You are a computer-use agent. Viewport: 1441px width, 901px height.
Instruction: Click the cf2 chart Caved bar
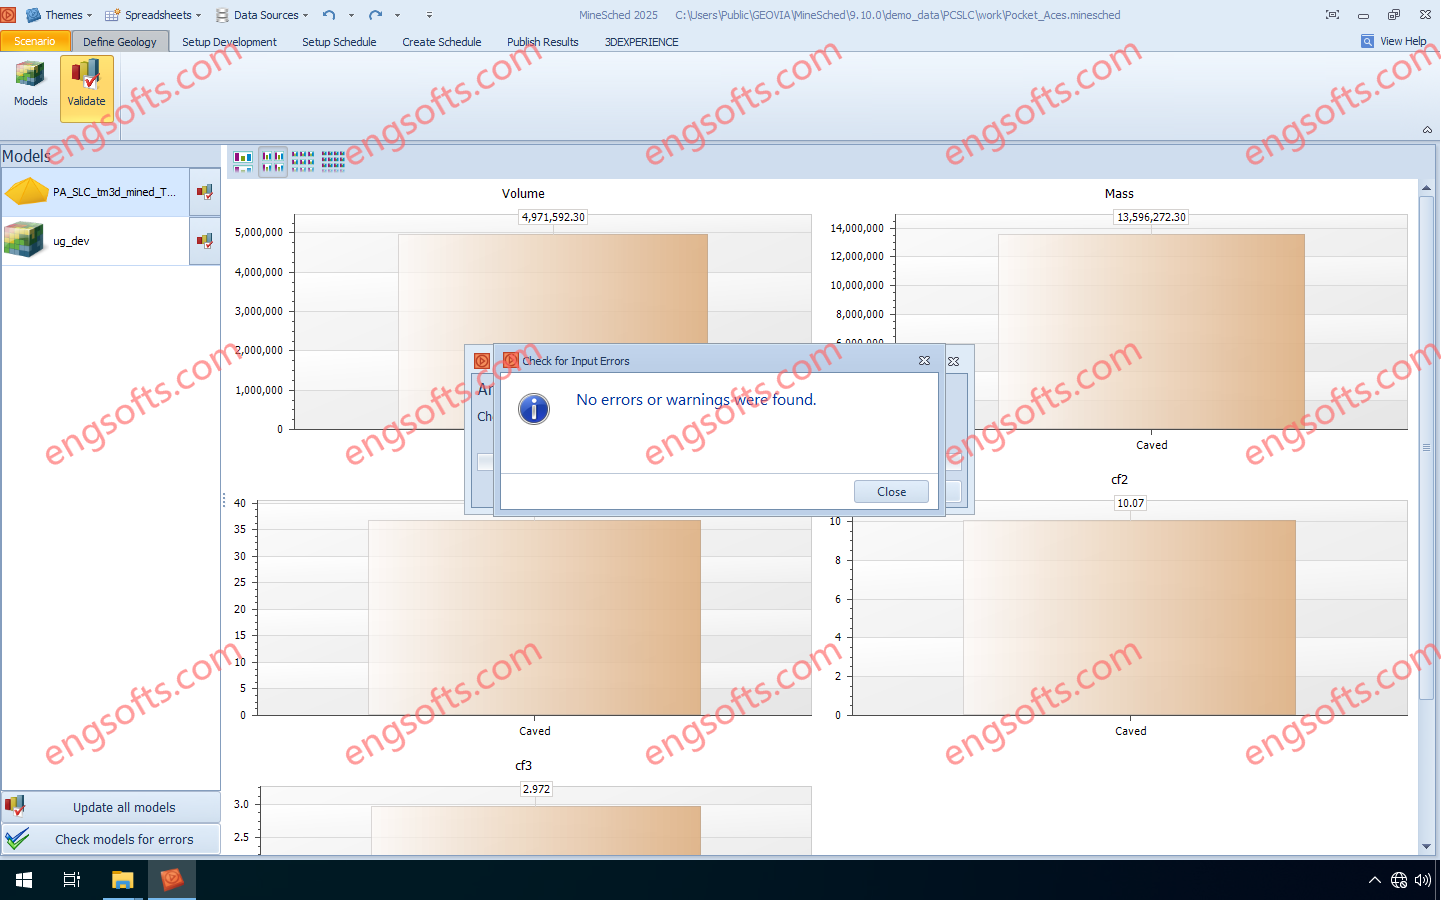[1129, 617]
